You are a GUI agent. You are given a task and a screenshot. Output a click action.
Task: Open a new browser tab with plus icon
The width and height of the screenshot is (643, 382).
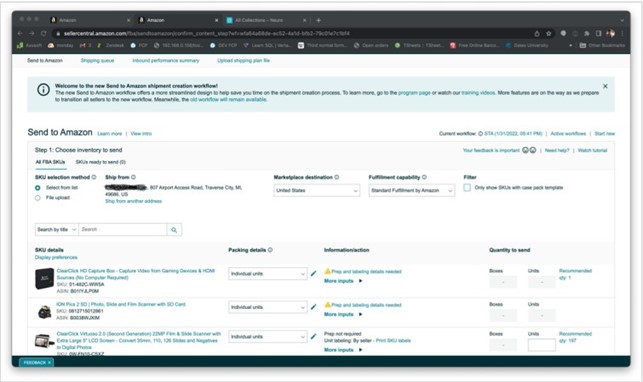pos(318,20)
